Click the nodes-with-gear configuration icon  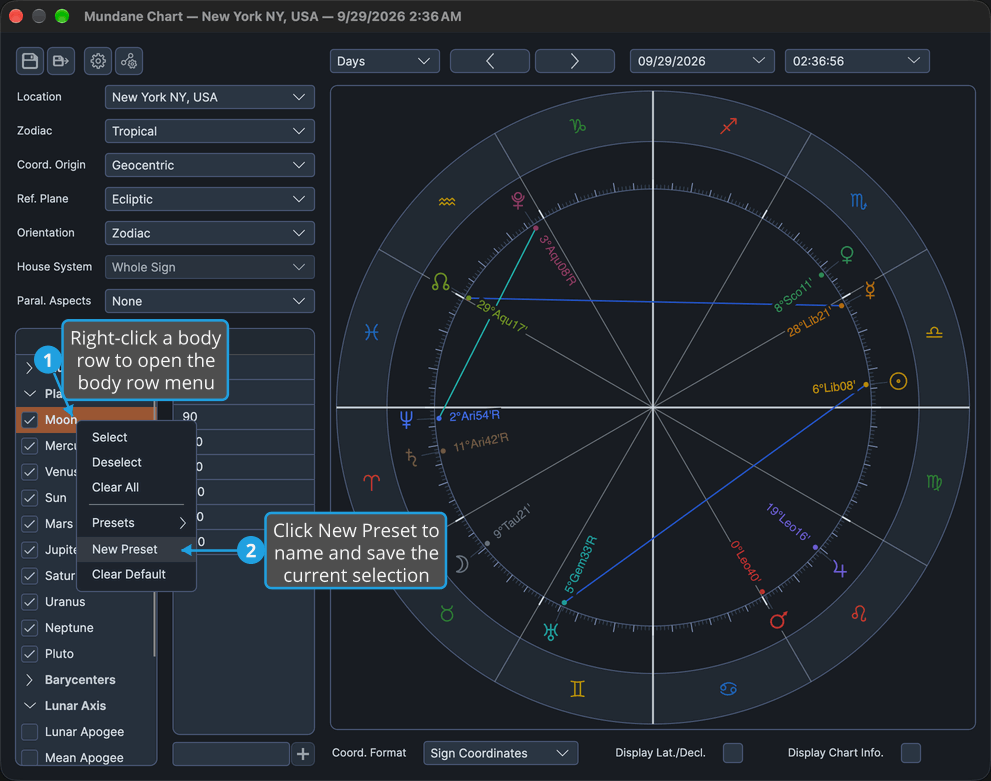click(129, 61)
